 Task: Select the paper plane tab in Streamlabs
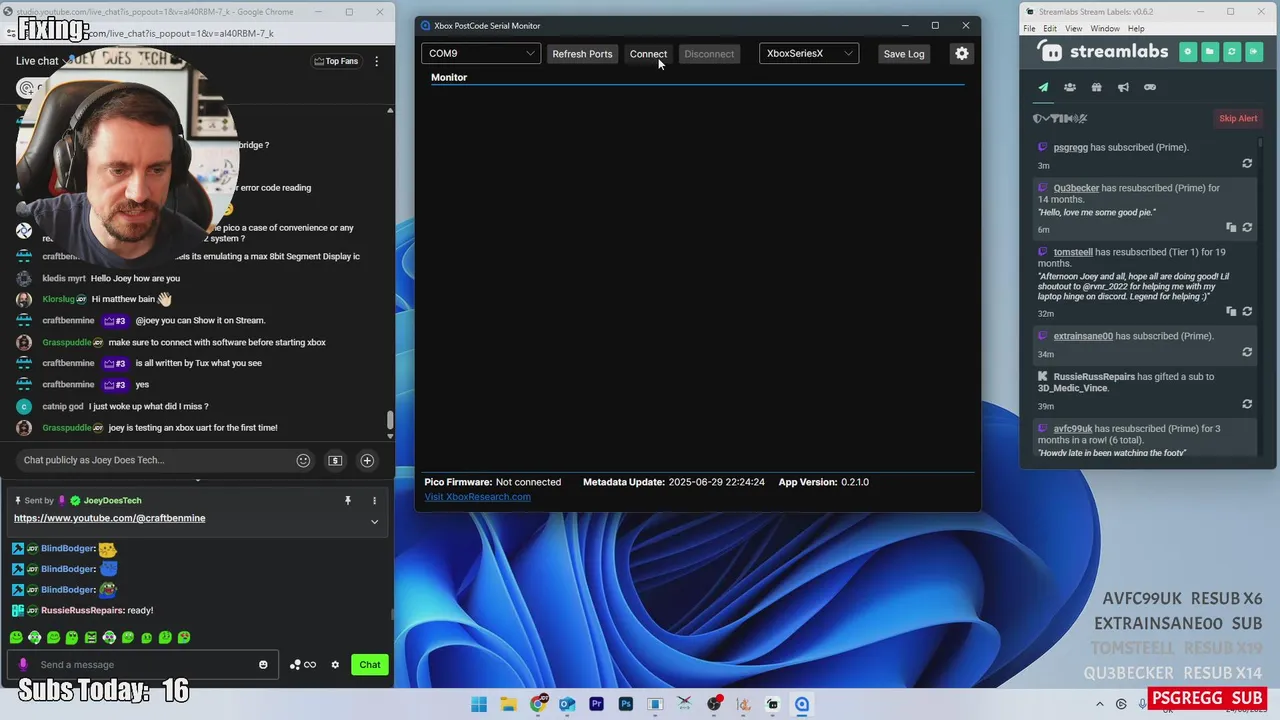tap(1043, 87)
